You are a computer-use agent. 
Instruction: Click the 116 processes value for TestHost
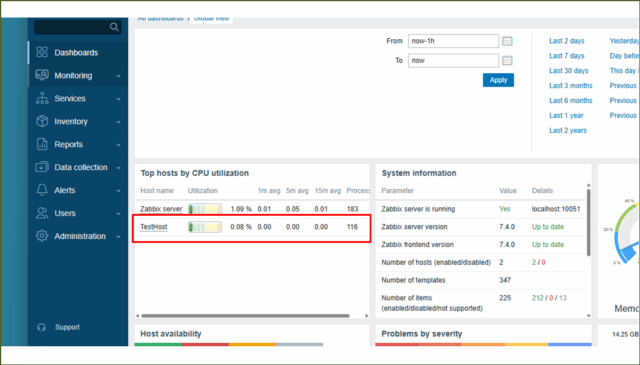[352, 227]
